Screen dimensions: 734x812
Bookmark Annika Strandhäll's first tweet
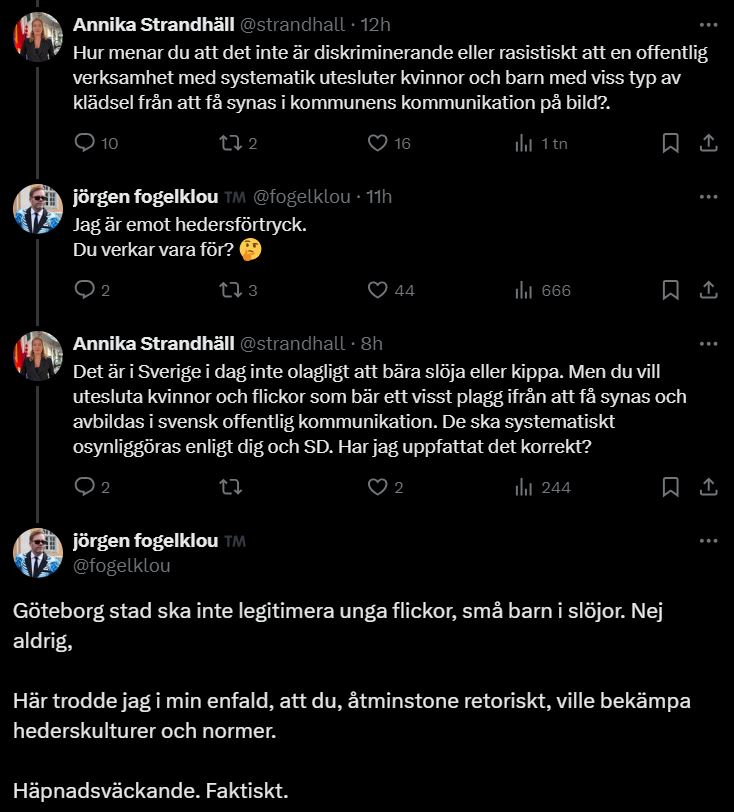point(671,143)
